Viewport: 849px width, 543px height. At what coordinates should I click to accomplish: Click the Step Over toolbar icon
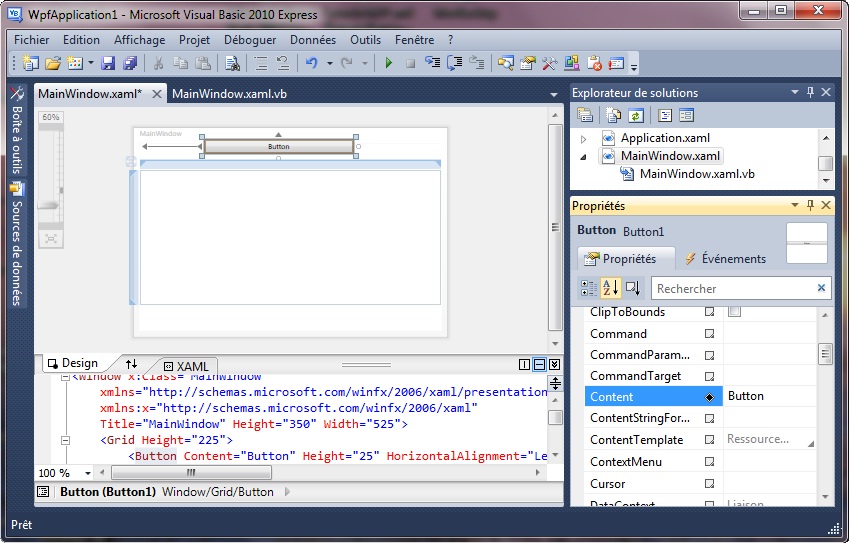coord(454,63)
